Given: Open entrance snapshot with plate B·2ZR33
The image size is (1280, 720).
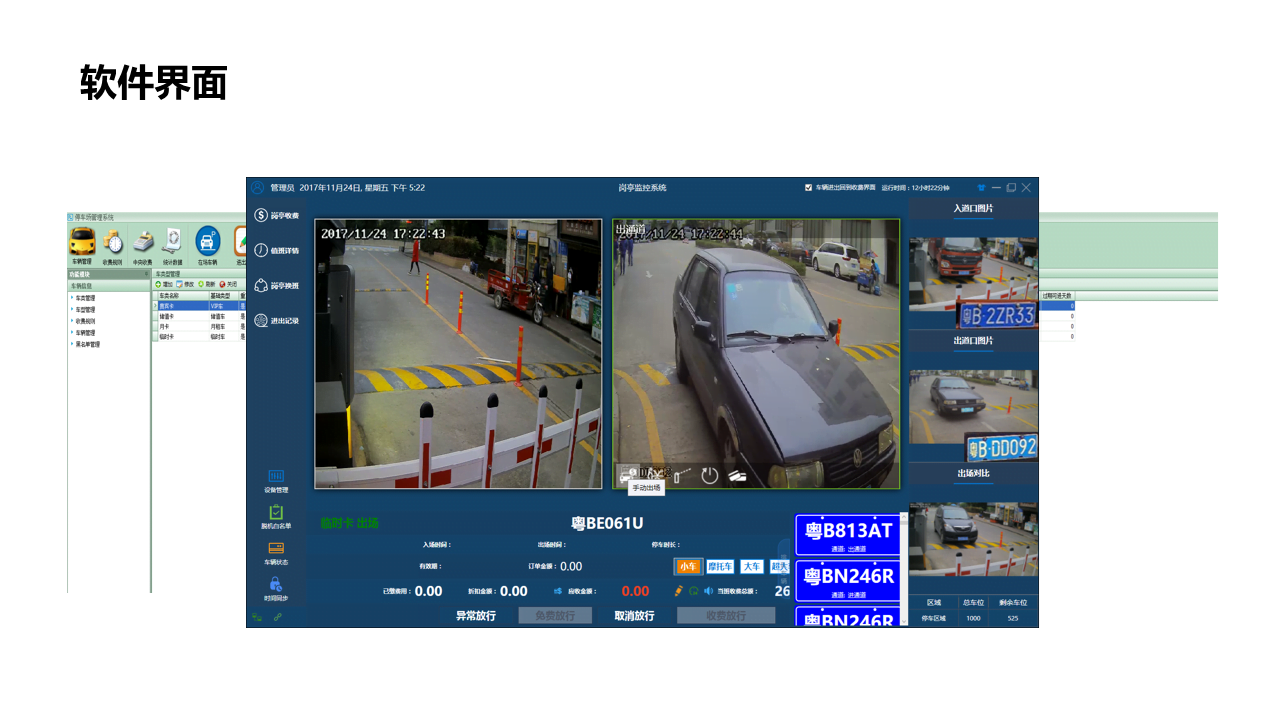Looking at the screenshot, I should 973,283.
